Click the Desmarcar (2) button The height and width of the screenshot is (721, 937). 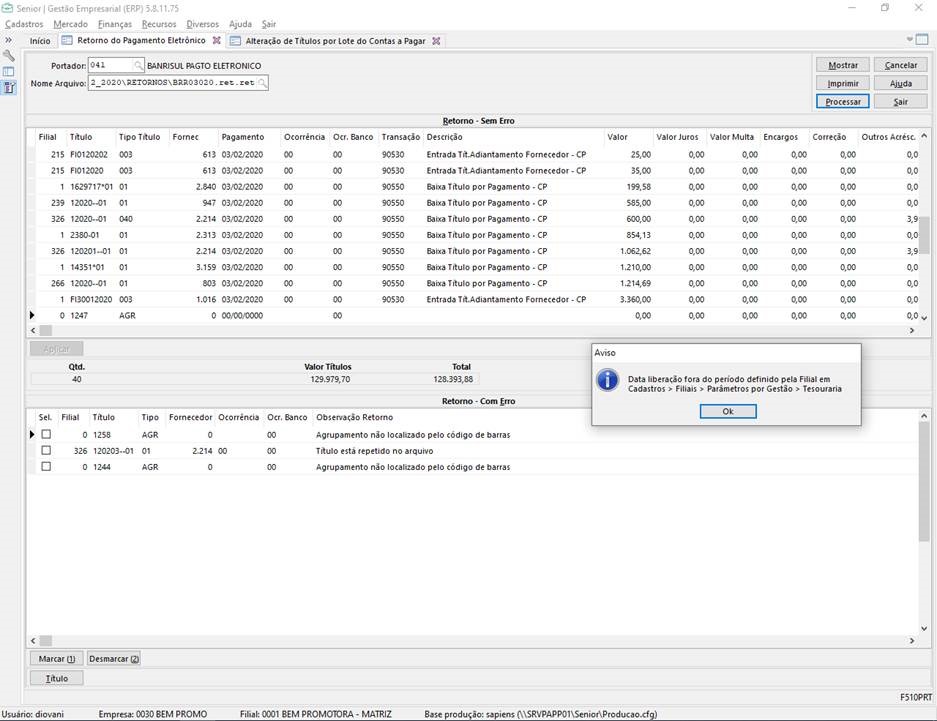point(114,658)
